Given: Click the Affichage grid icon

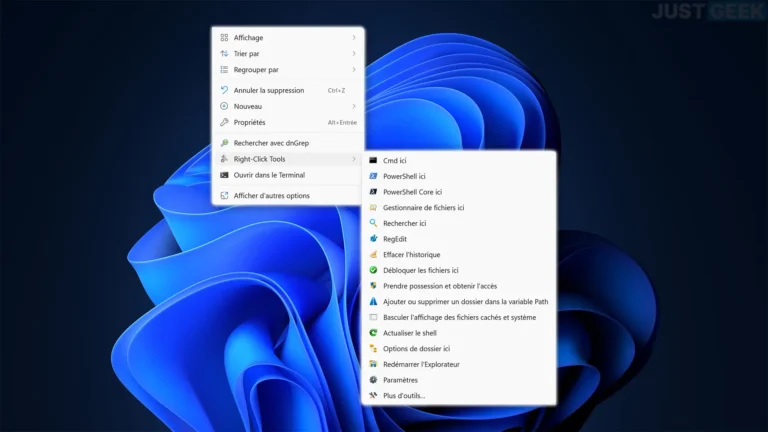Looking at the screenshot, I should [x=224, y=38].
